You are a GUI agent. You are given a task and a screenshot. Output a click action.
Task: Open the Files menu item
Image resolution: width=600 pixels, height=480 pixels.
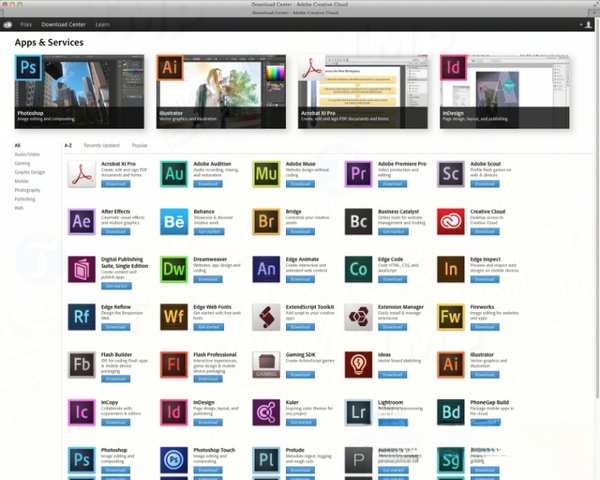coord(26,24)
